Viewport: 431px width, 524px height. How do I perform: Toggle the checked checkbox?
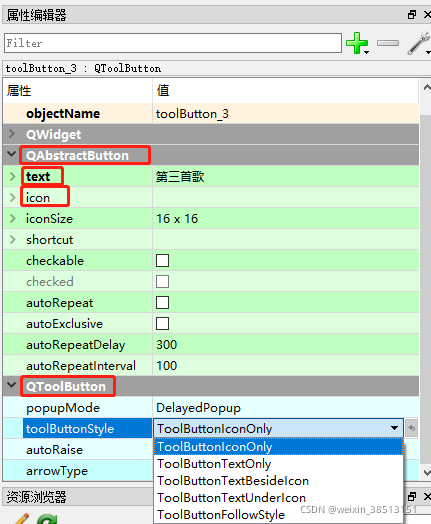point(162,281)
